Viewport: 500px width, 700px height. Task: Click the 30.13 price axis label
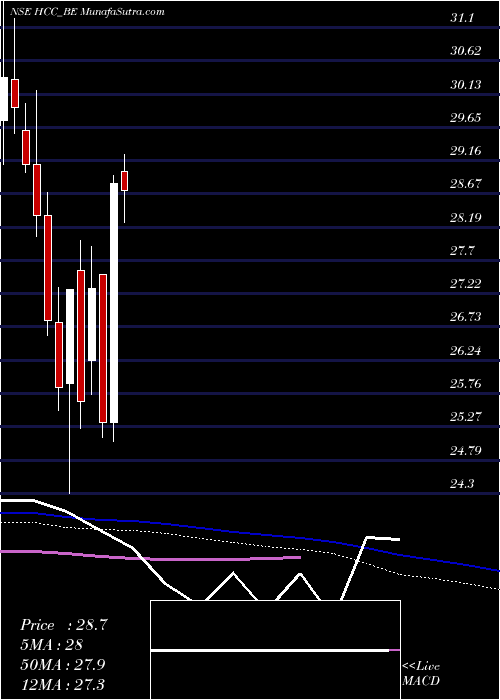(x=466, y=84)
